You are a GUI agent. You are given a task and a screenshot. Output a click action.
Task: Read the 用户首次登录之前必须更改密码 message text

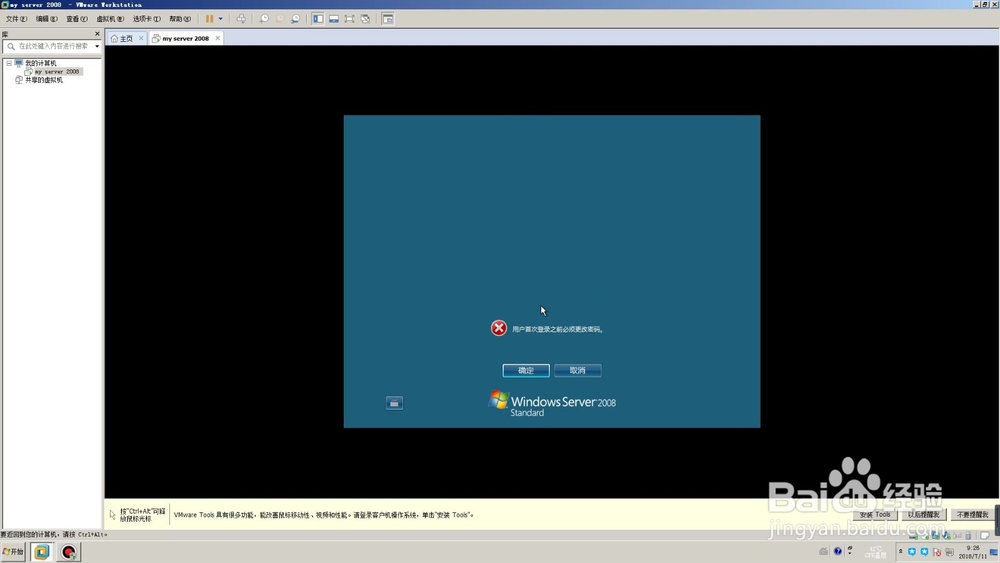pos(557,330)
